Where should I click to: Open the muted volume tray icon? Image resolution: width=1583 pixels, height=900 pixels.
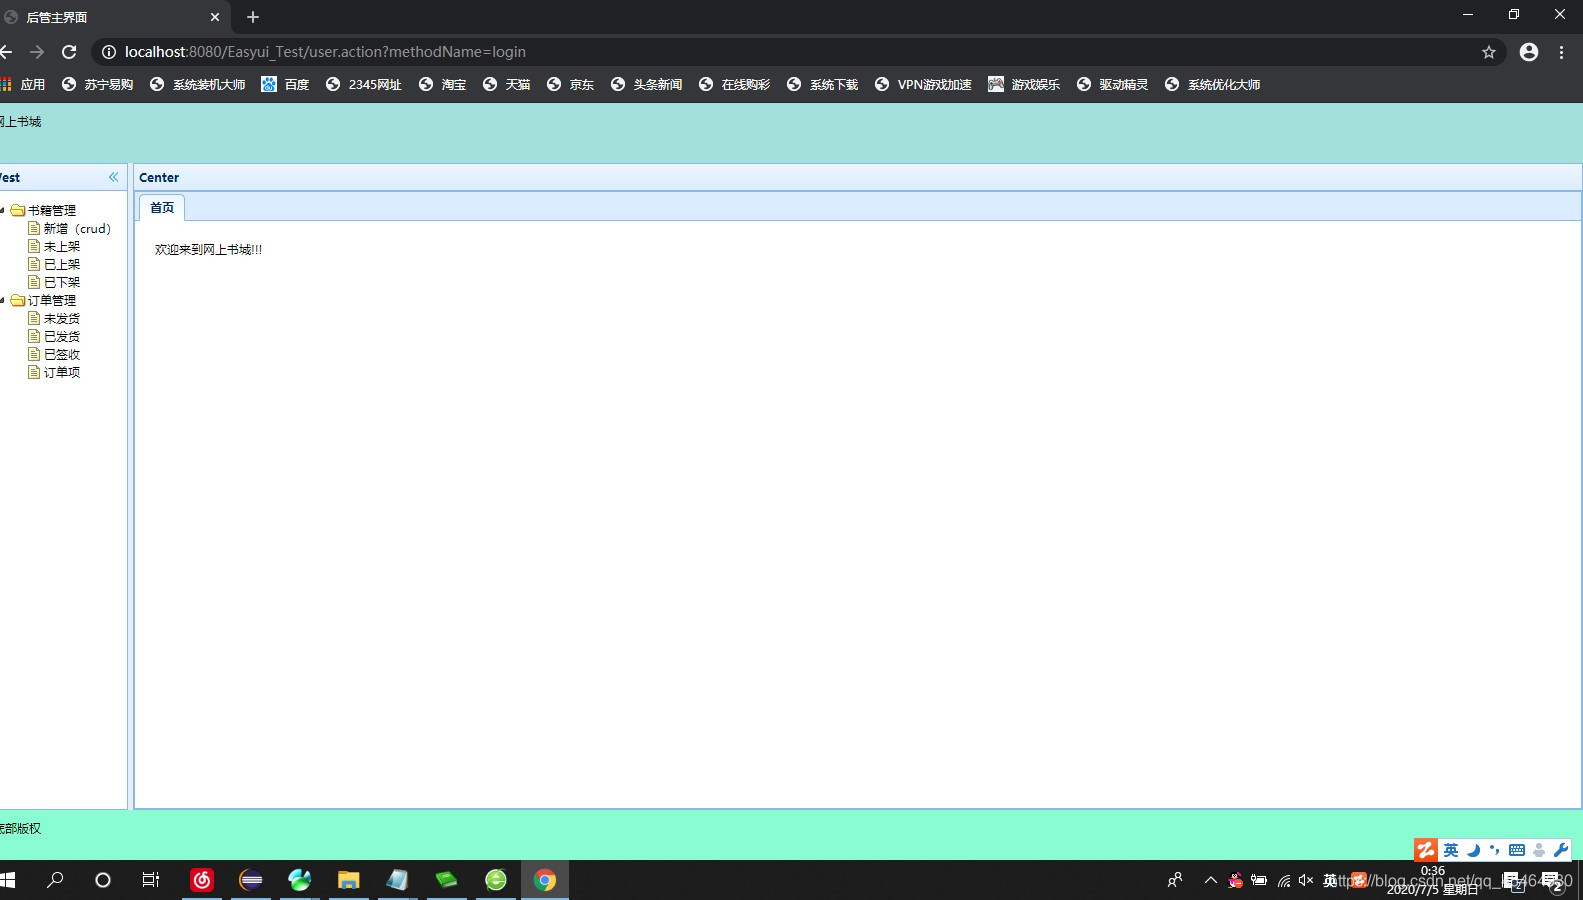(x=1306, y=880)
